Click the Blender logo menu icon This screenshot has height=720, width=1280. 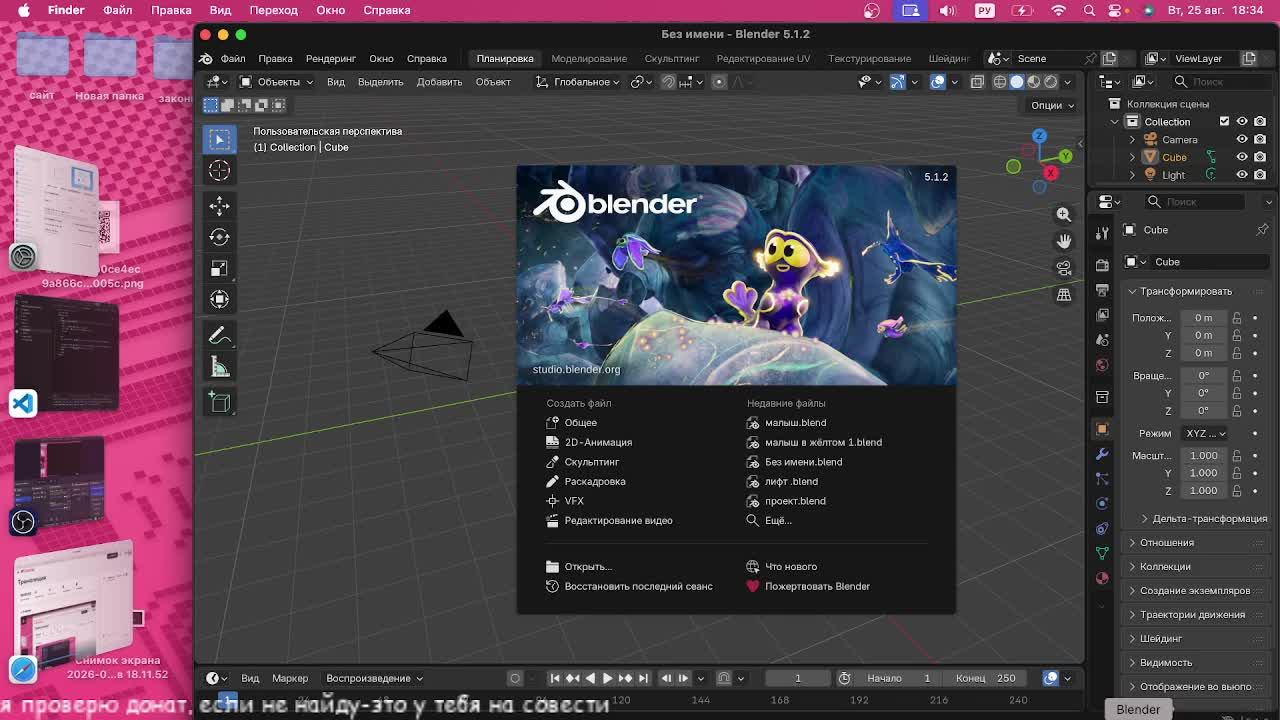(x=206, y=58)
